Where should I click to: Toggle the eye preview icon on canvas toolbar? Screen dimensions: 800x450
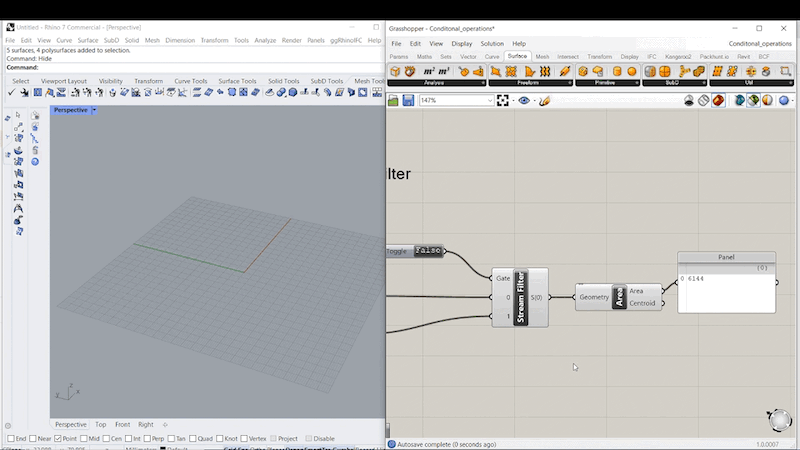coord(524,101)
